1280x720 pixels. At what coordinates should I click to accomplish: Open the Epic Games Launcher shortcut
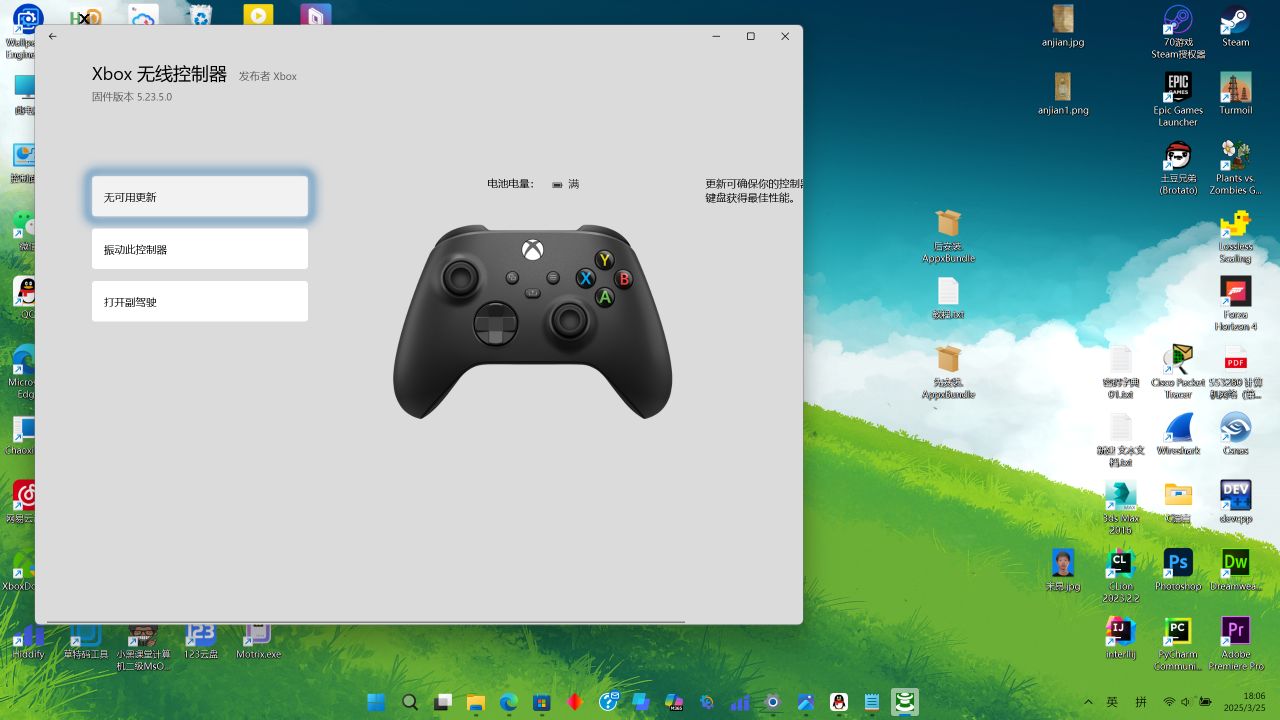(x=1178, y=100)
